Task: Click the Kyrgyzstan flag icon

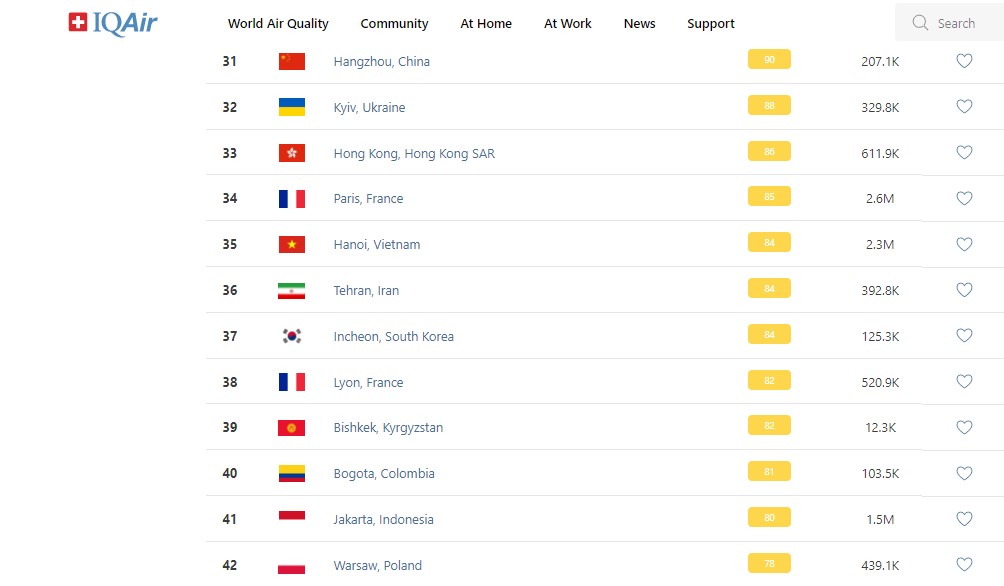Action: tap(291, 428)
